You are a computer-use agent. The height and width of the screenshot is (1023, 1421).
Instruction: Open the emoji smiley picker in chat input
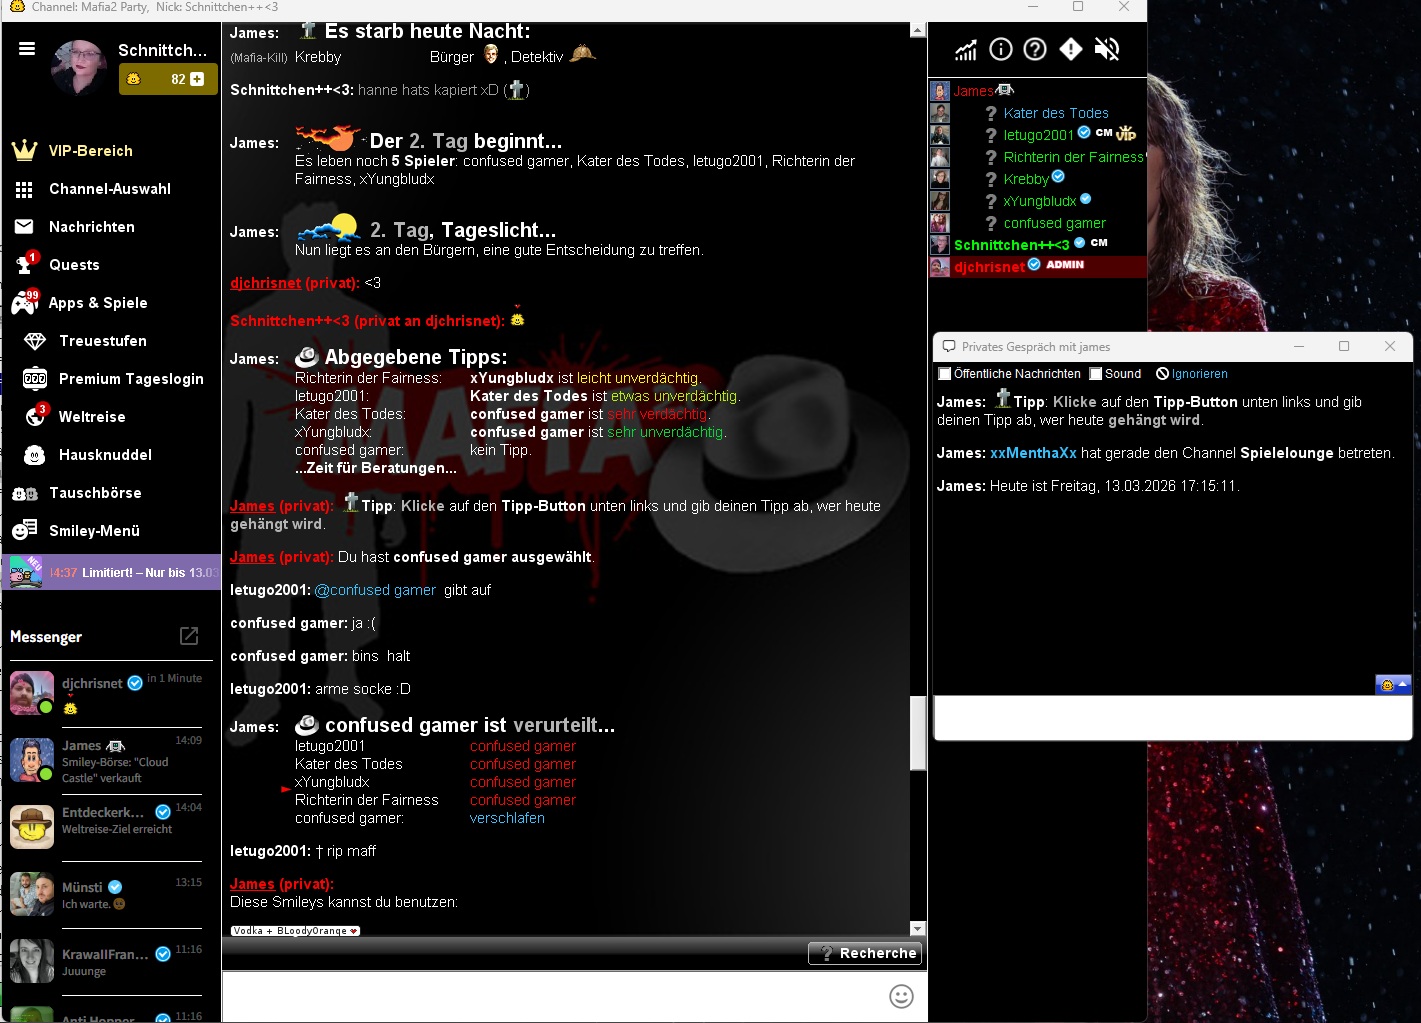click(901, 996)
